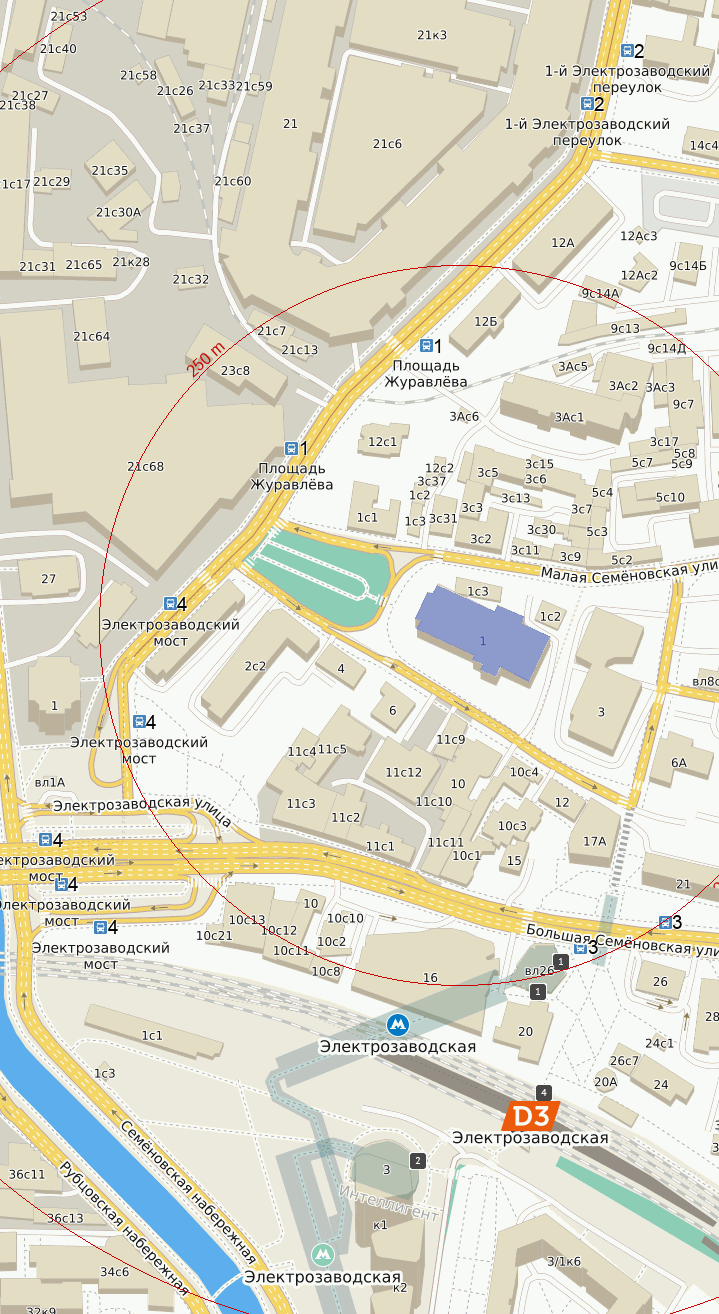Click the blue Электрозаводская metro station icon
Viewport: 719px width, 1314px height.
(x=399, y=1024)
